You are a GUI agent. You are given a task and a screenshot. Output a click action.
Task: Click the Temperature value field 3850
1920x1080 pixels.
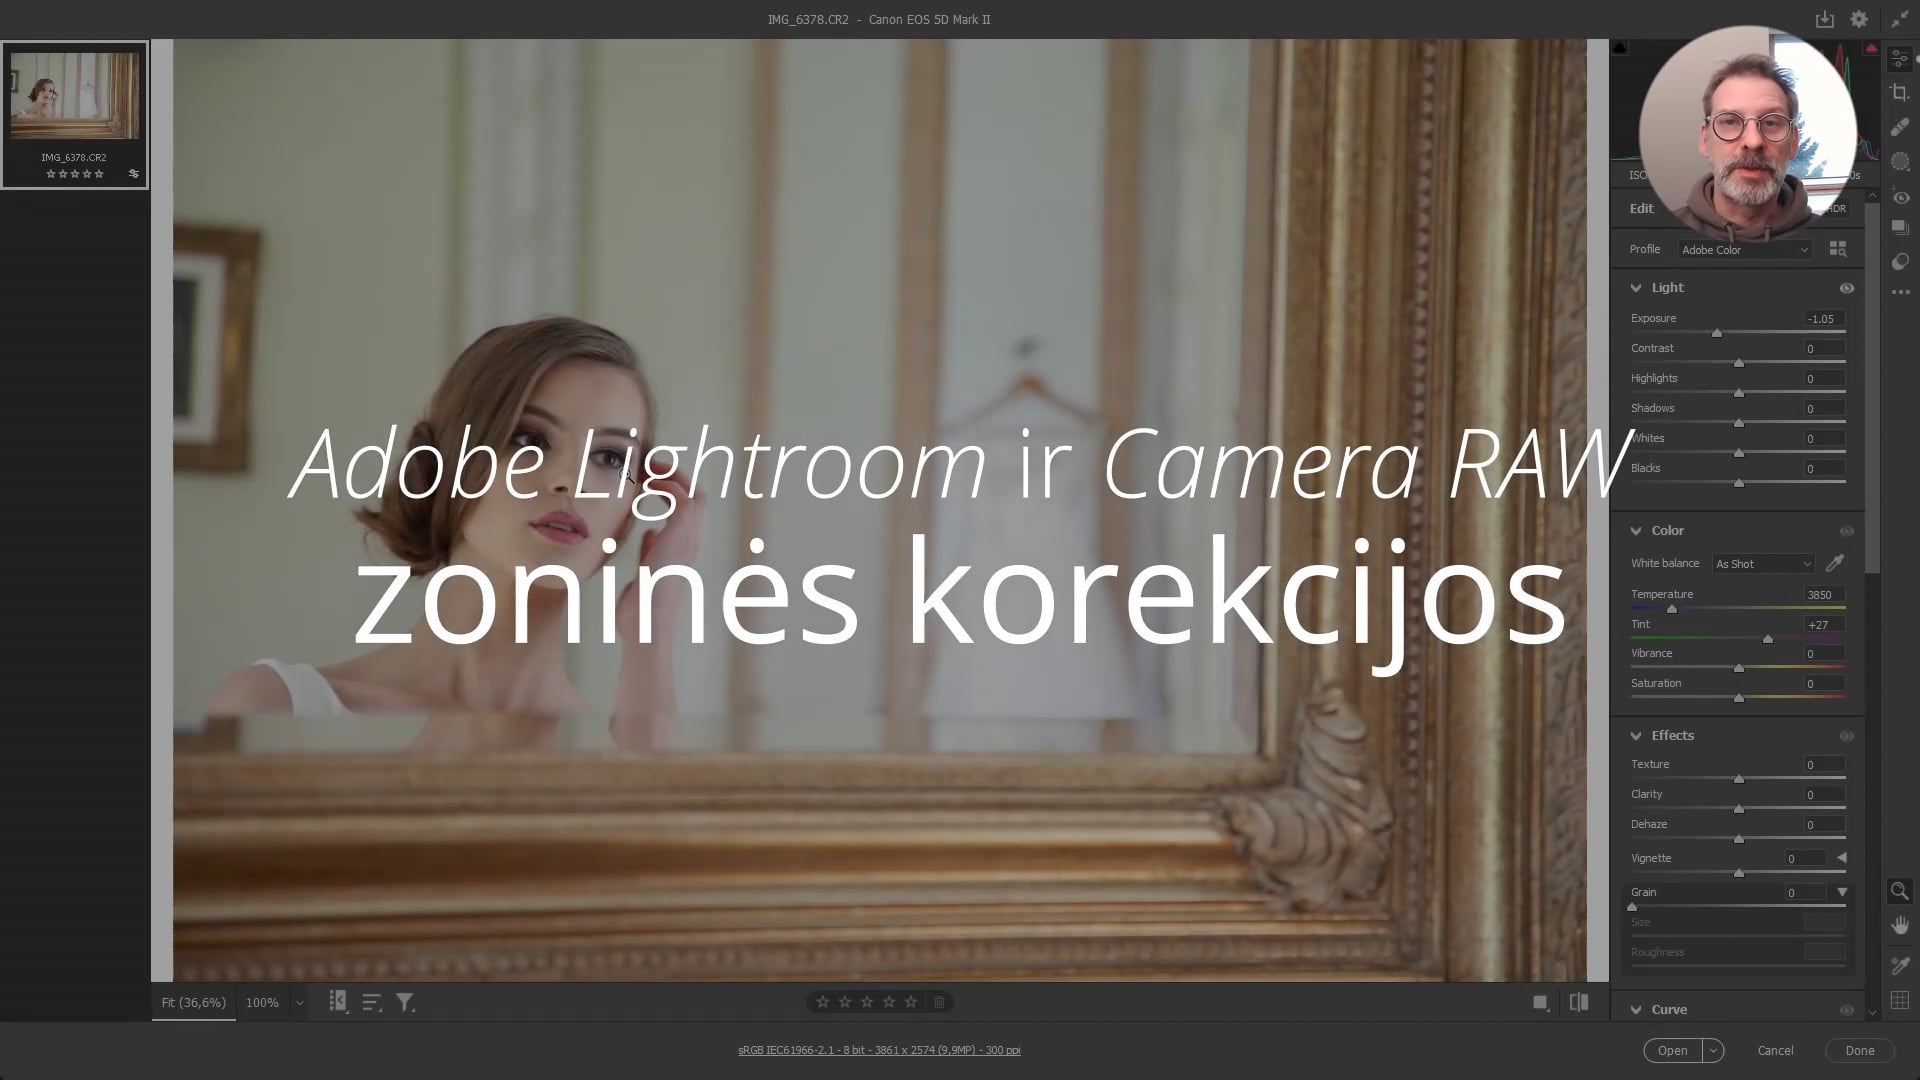click(x=1824, y=595)
